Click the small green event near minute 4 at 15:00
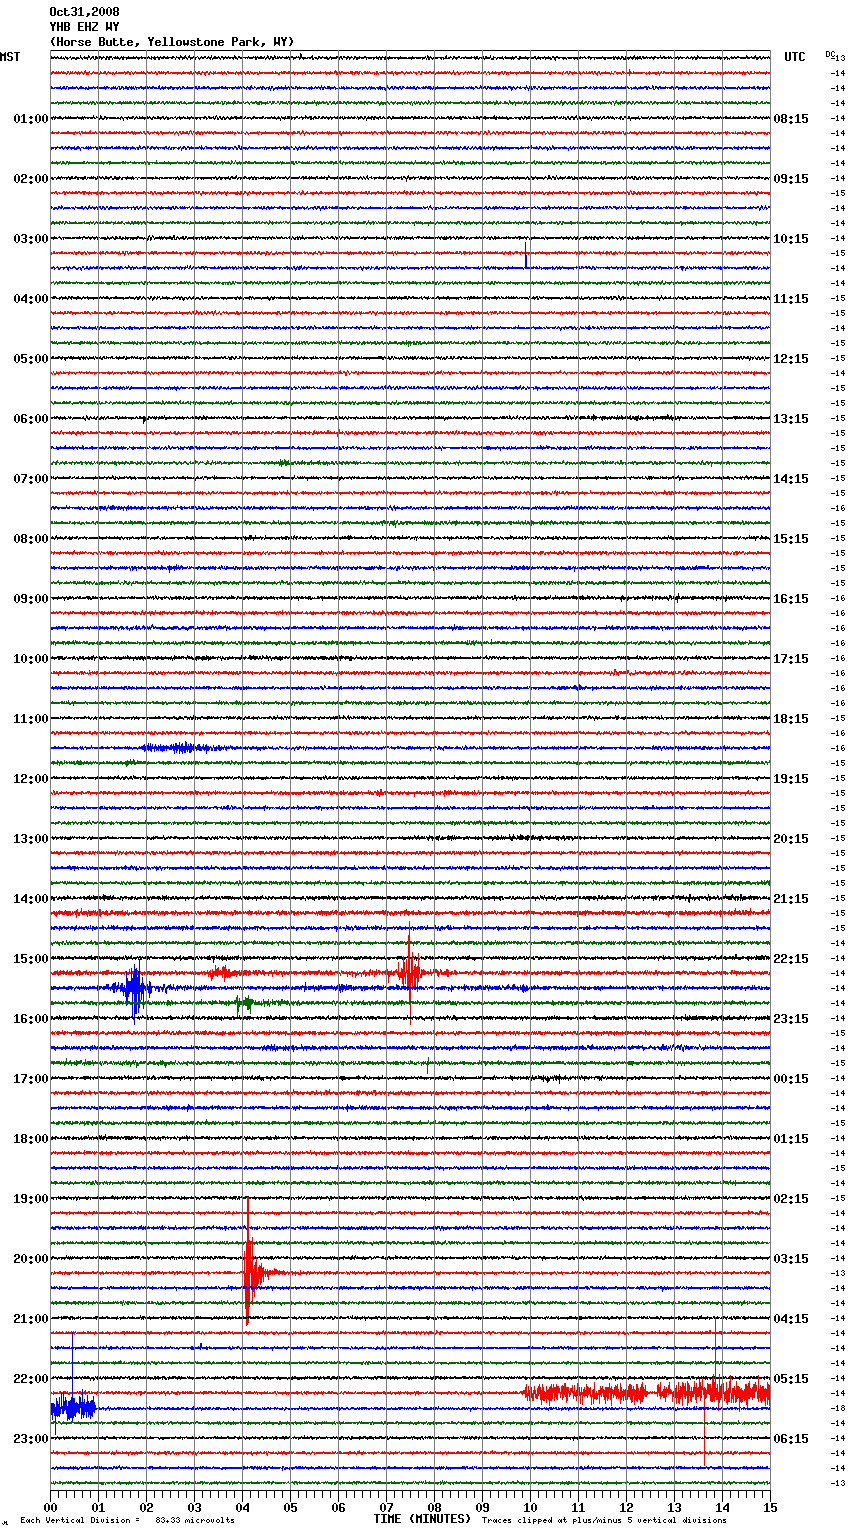The height and width of the screenshot is (1534, 850). (245, 1002)
